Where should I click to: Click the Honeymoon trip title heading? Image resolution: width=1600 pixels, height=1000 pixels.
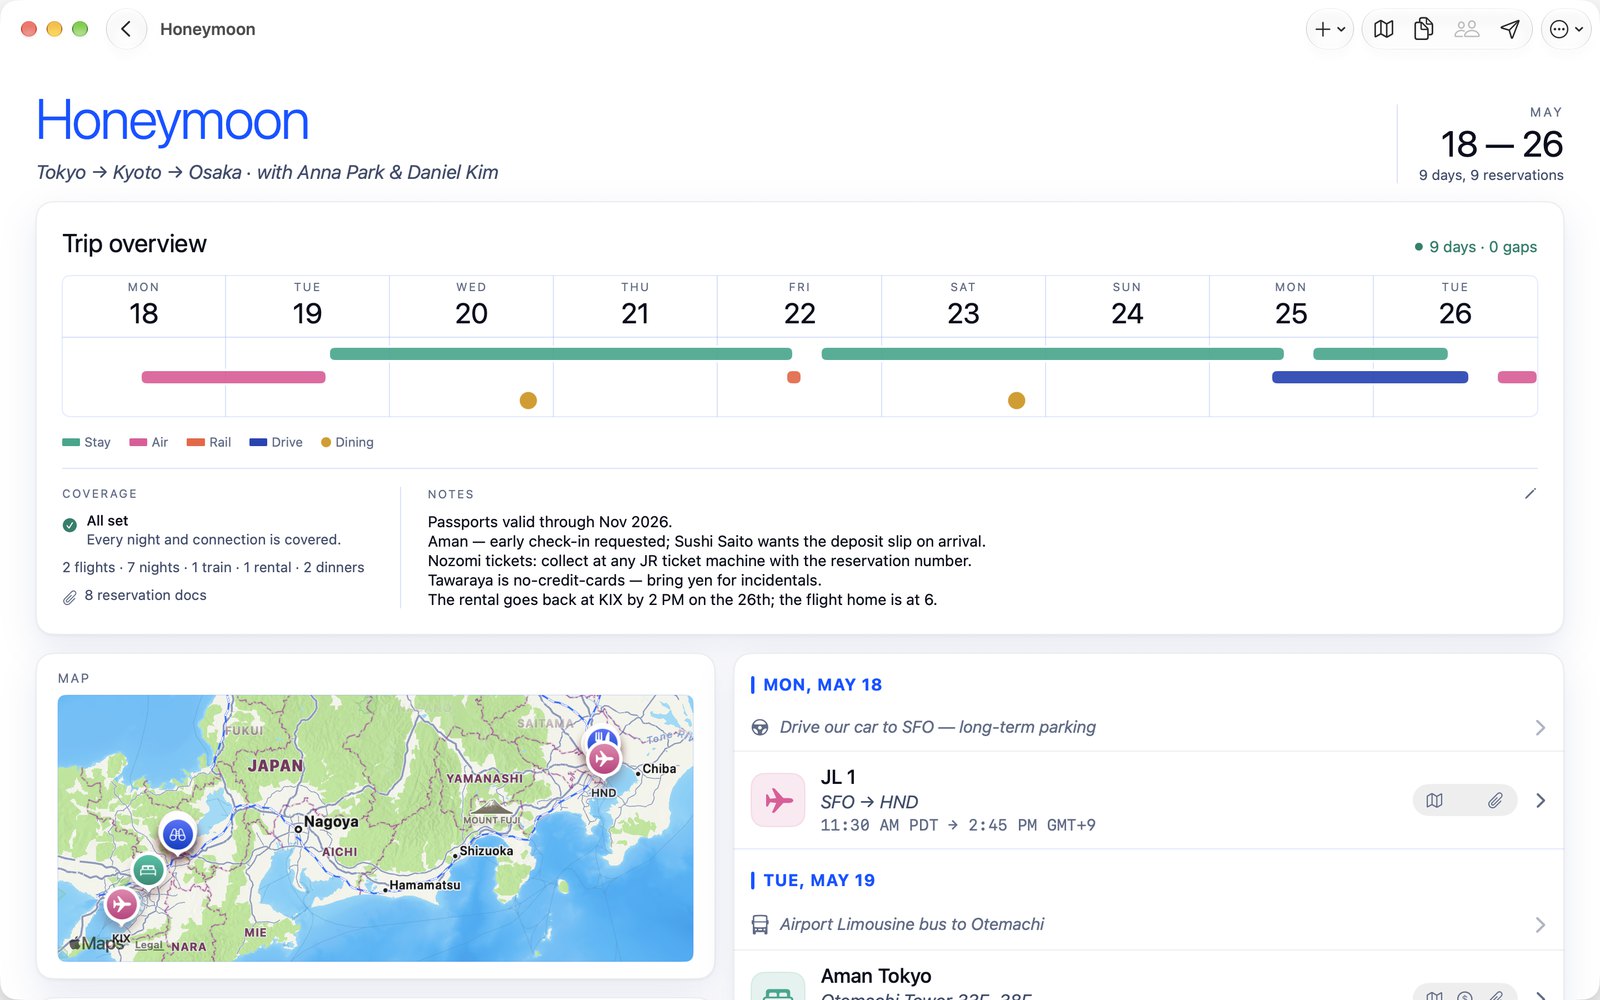click(x=172, y=121)
